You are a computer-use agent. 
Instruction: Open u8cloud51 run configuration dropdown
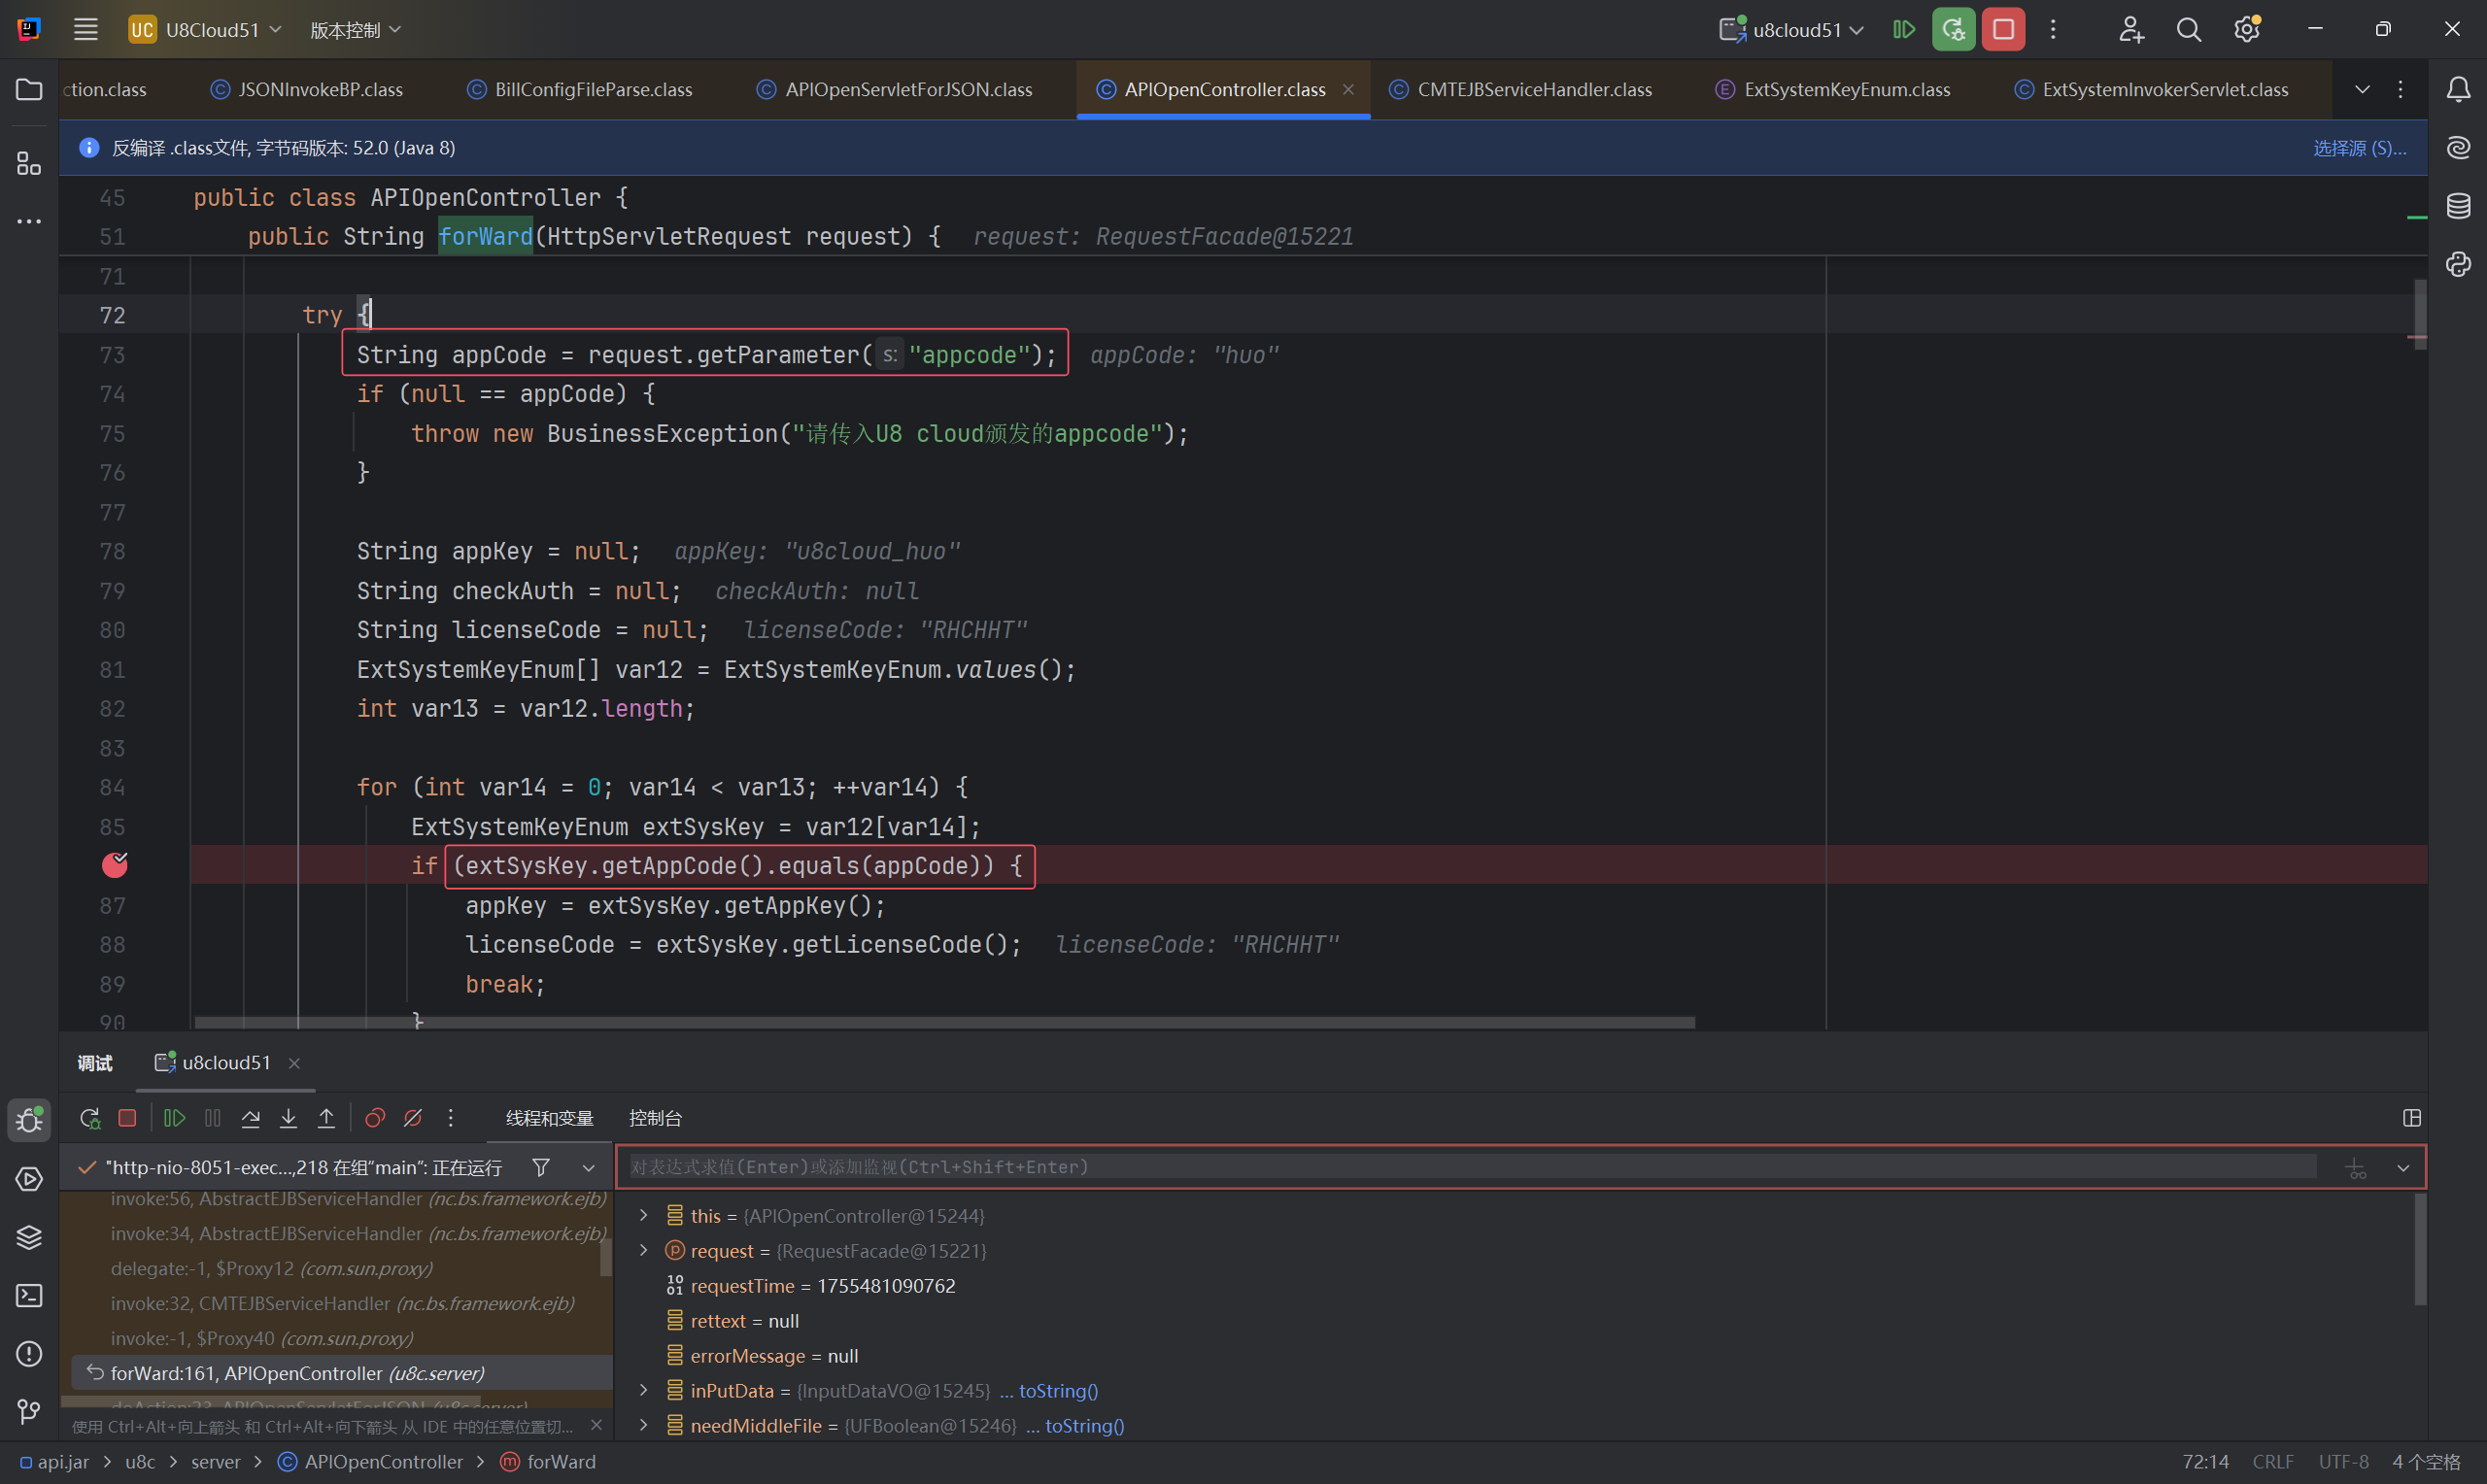tap(1791, 30)
